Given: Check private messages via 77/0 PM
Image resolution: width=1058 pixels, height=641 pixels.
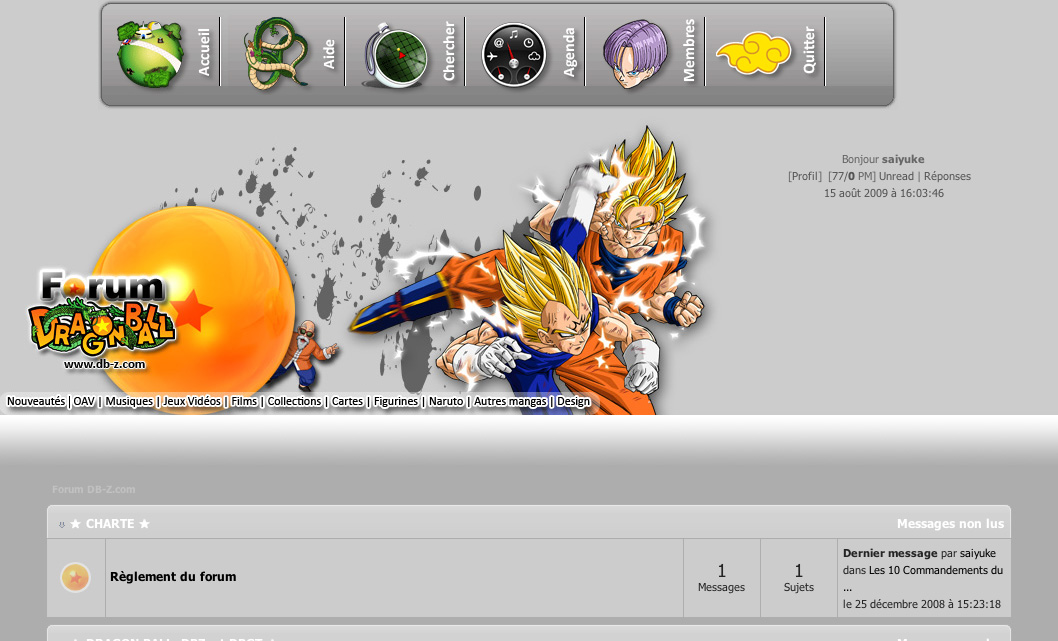Looking at the screenshot, I should coord(852,176).
